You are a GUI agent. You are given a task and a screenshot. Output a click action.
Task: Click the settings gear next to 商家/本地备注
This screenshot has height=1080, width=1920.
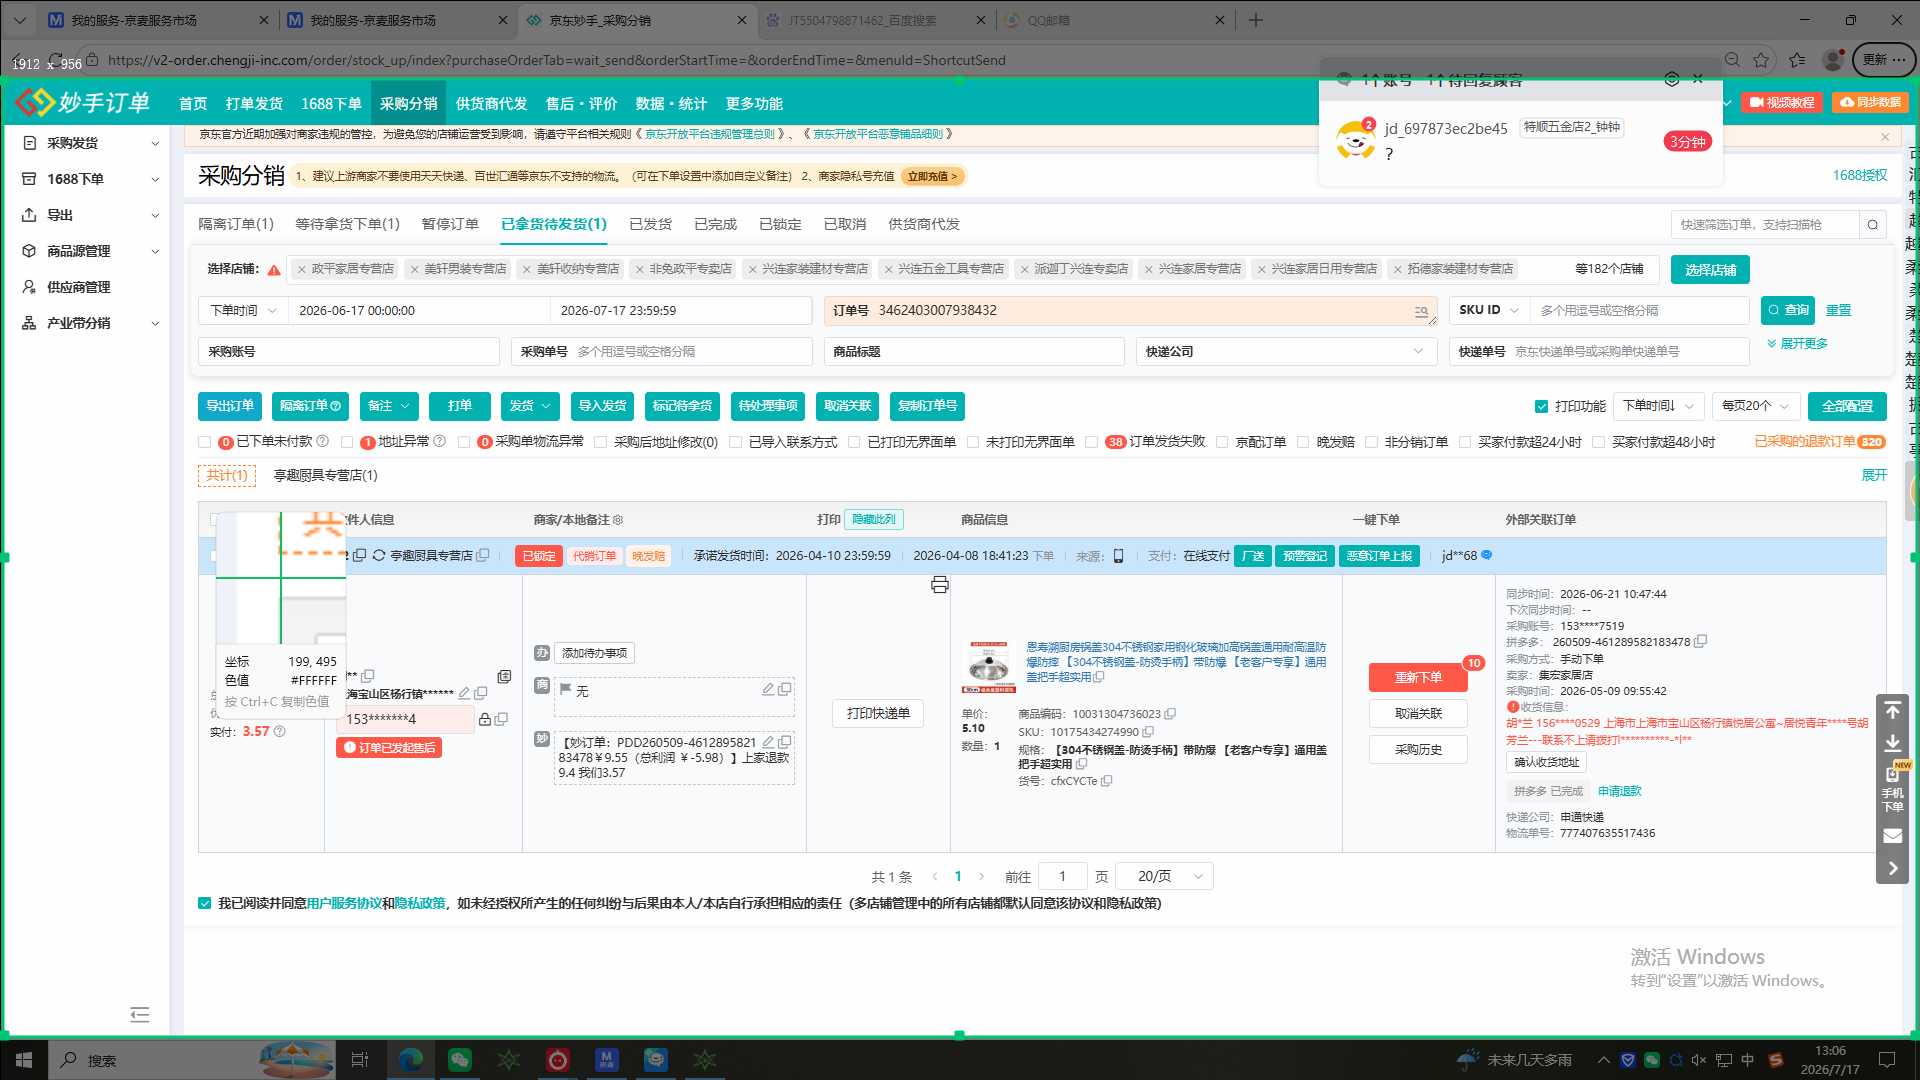[x=618, y=520]
